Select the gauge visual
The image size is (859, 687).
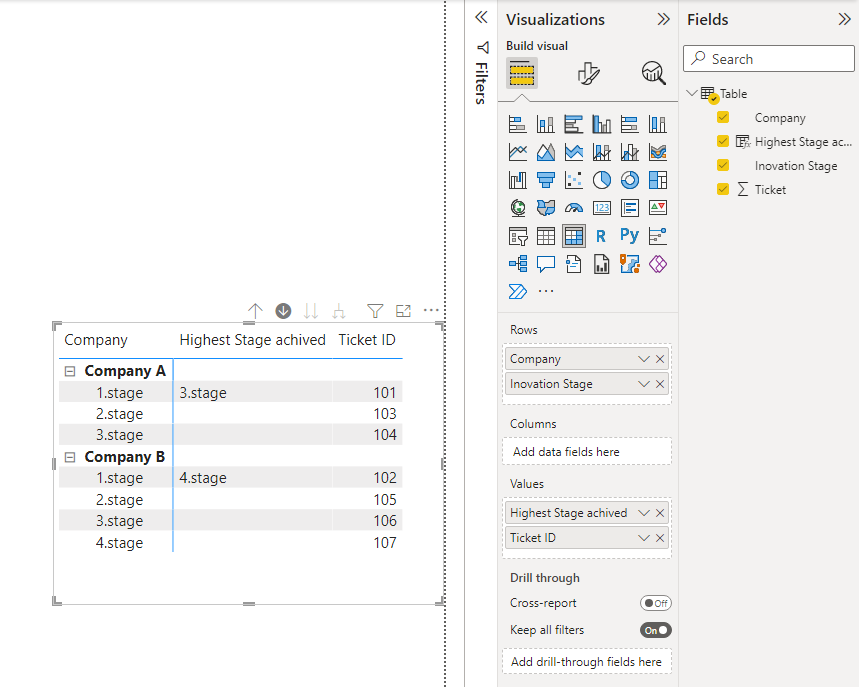click(x=574, y=208)
